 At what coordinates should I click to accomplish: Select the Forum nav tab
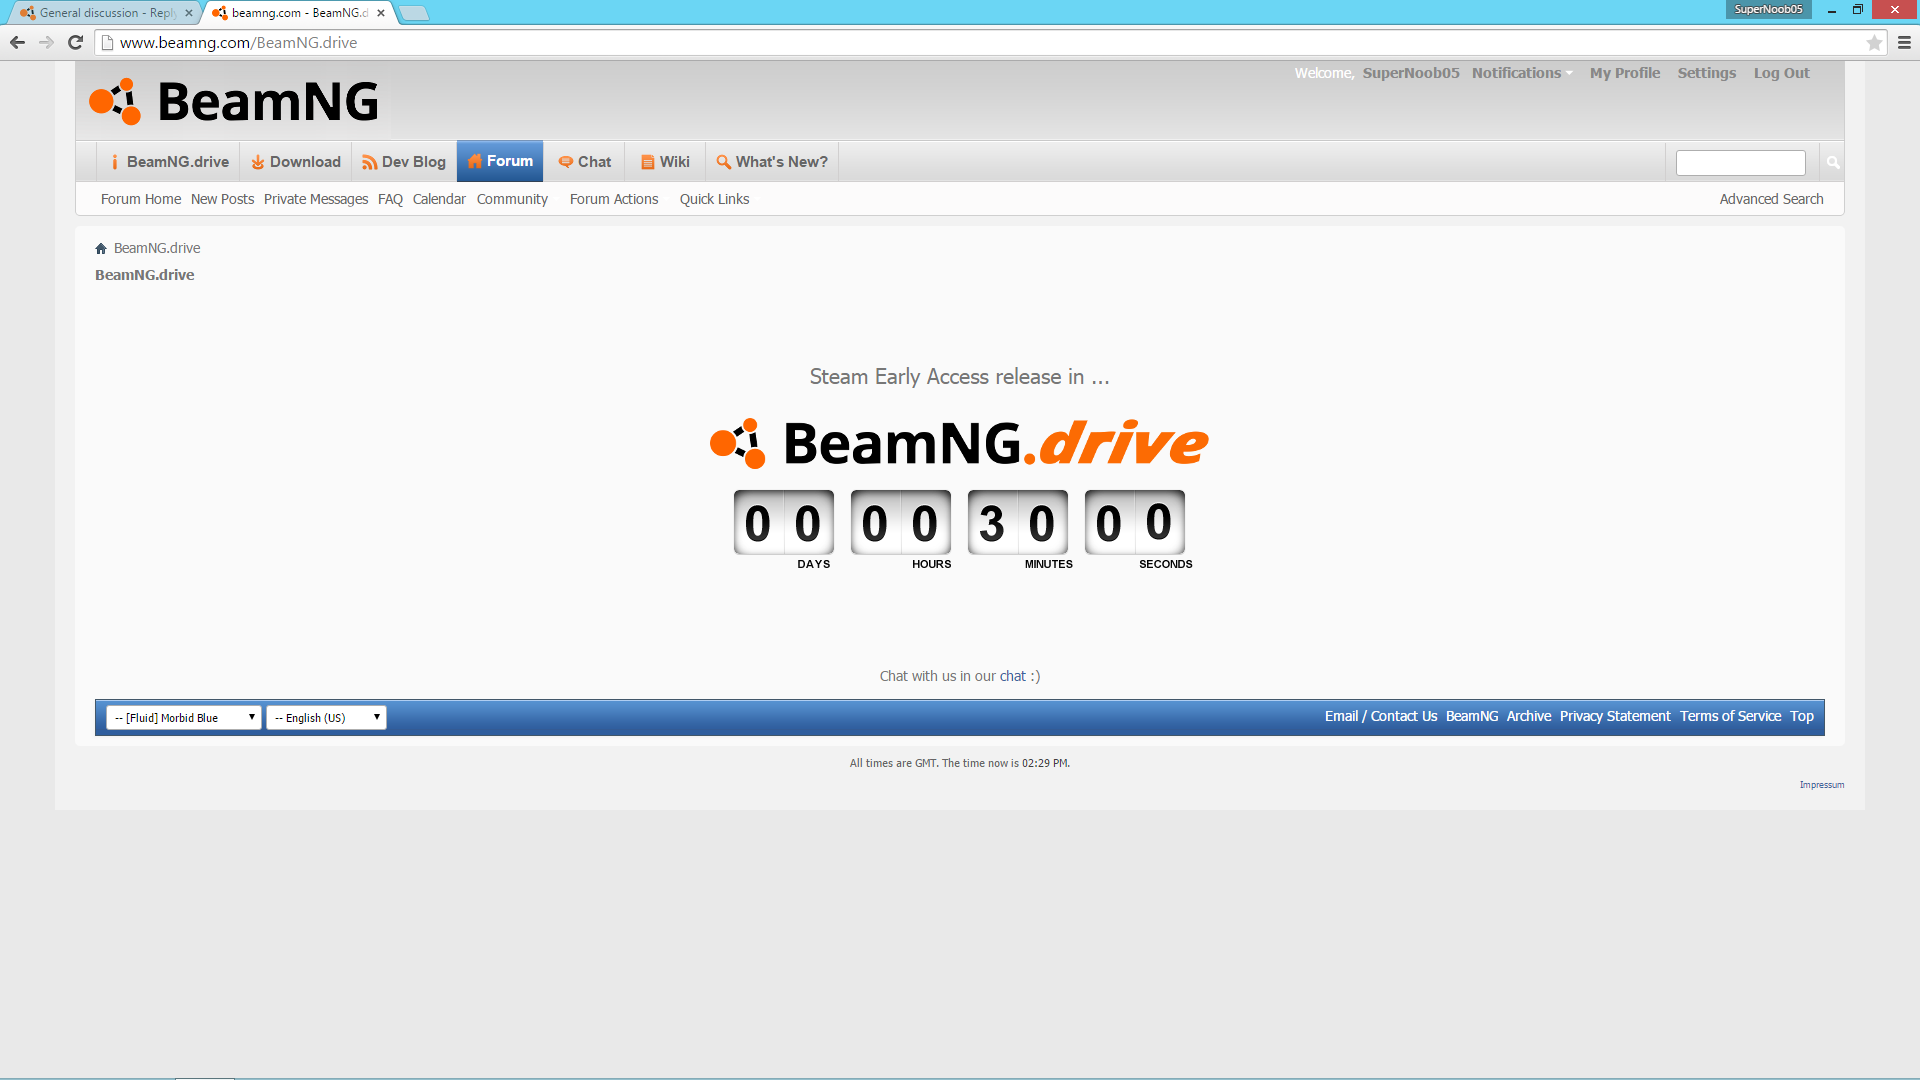500,161
